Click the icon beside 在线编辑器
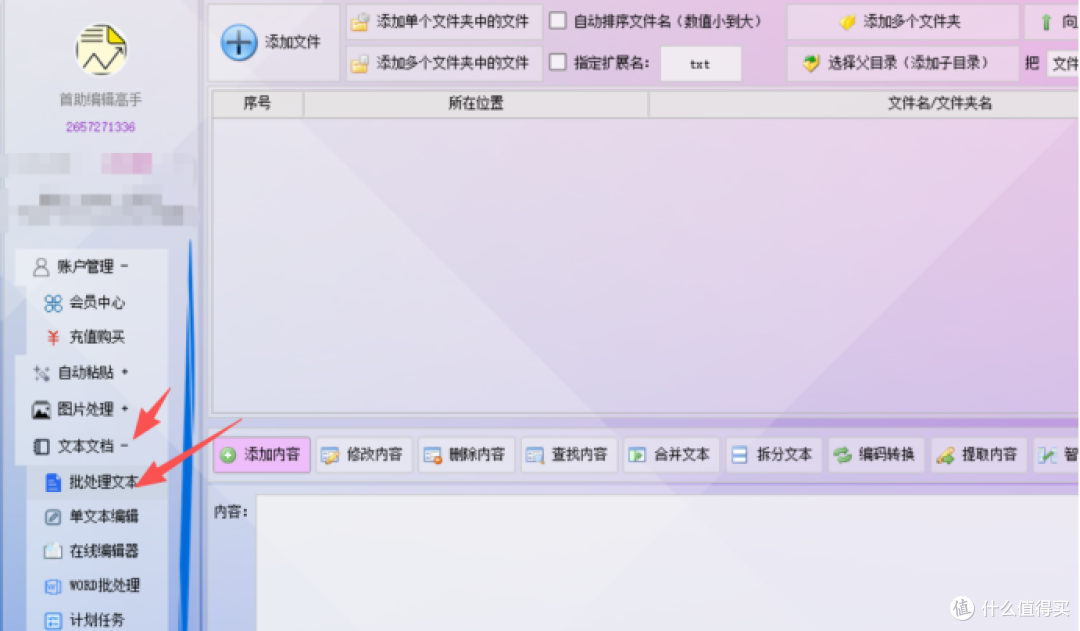 (x=53, y=551)
